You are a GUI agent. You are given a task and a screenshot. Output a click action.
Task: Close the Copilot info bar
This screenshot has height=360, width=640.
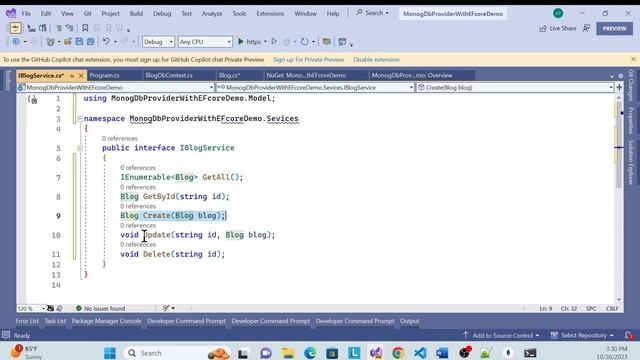coord(633,59)
